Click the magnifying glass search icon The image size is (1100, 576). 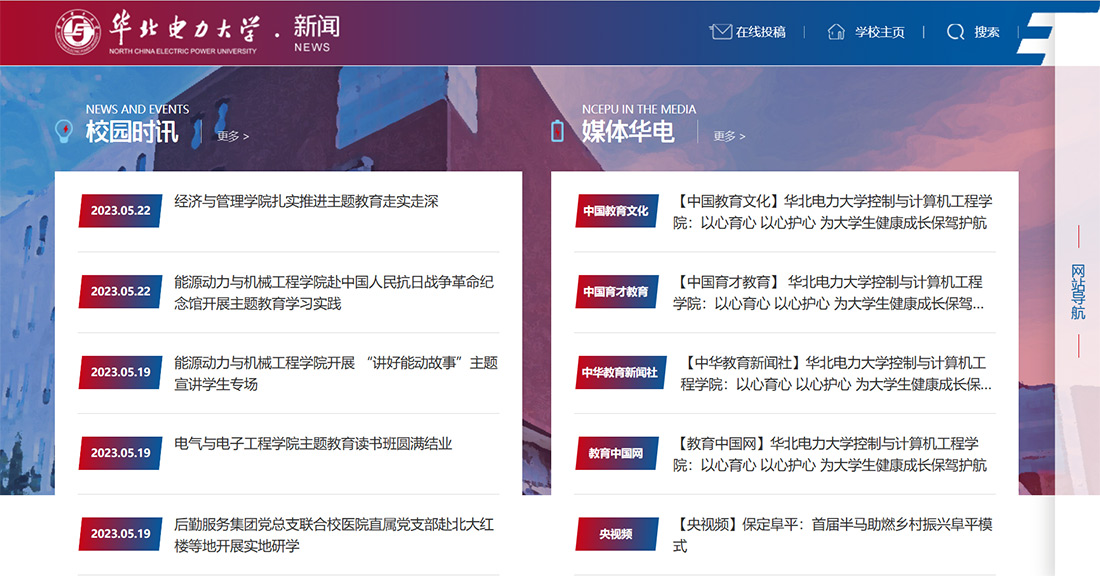[x=956, y=32]
